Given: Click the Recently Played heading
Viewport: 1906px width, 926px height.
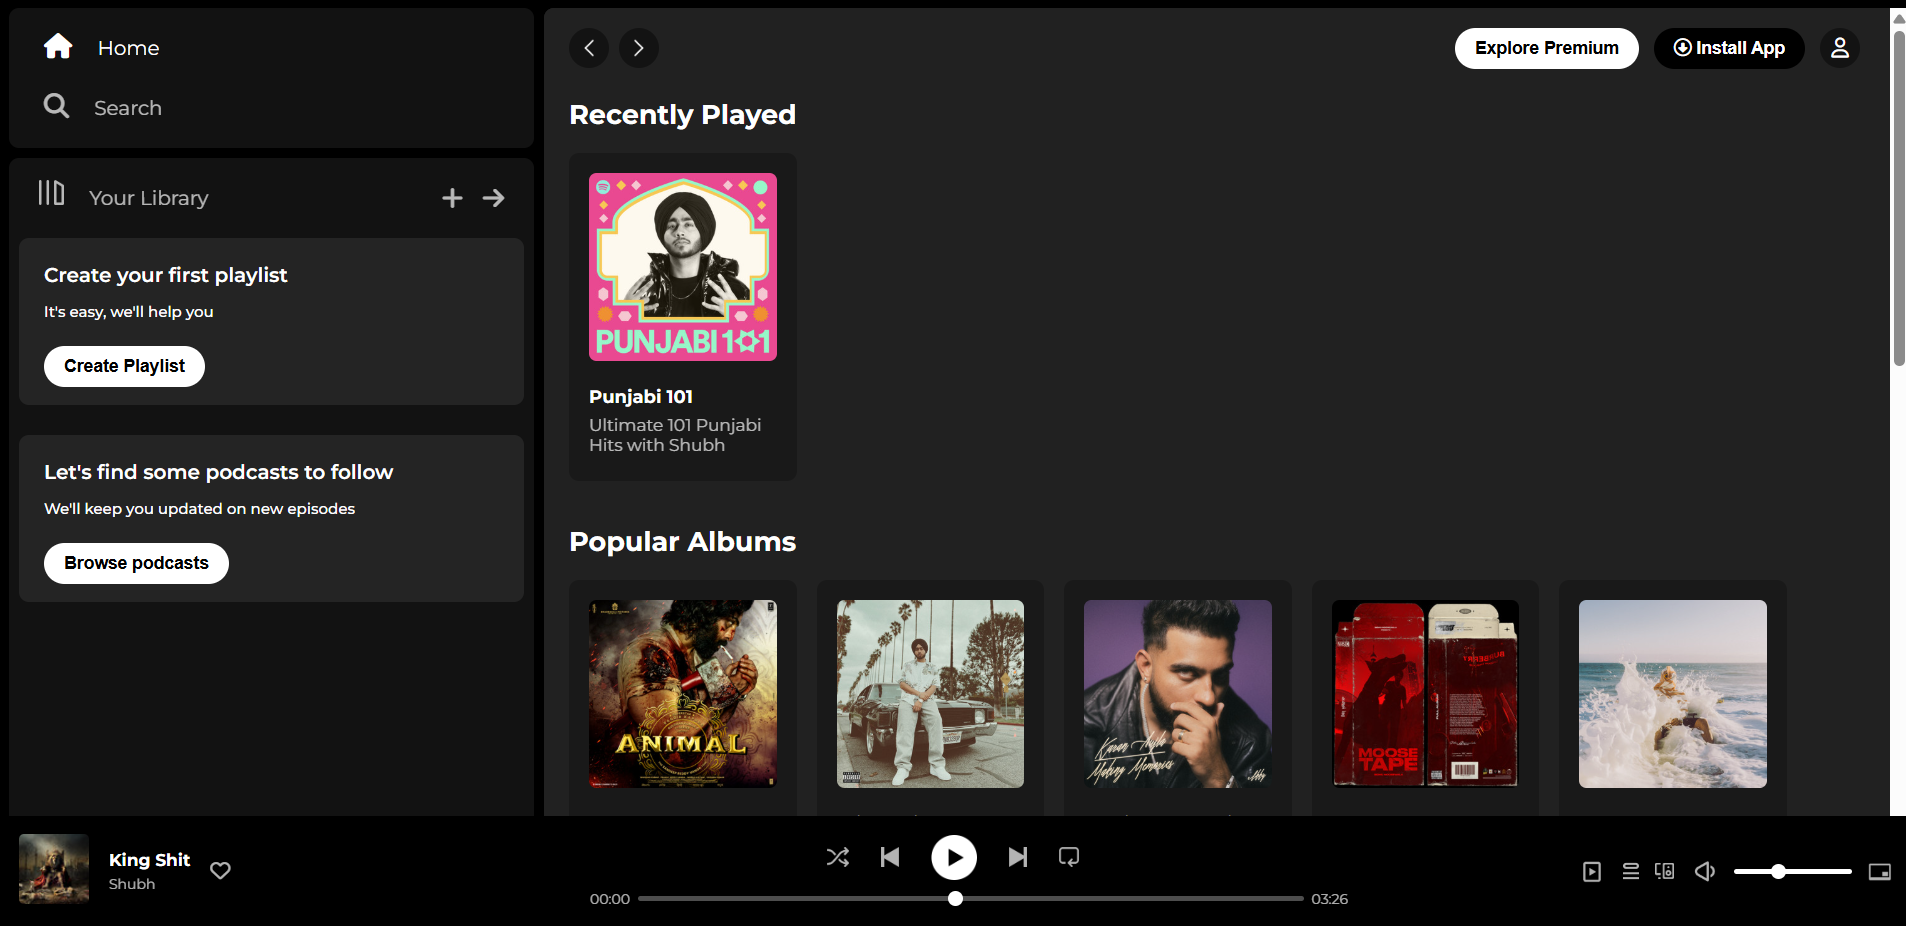Looking at the screenshot, I should pos(682,115).
